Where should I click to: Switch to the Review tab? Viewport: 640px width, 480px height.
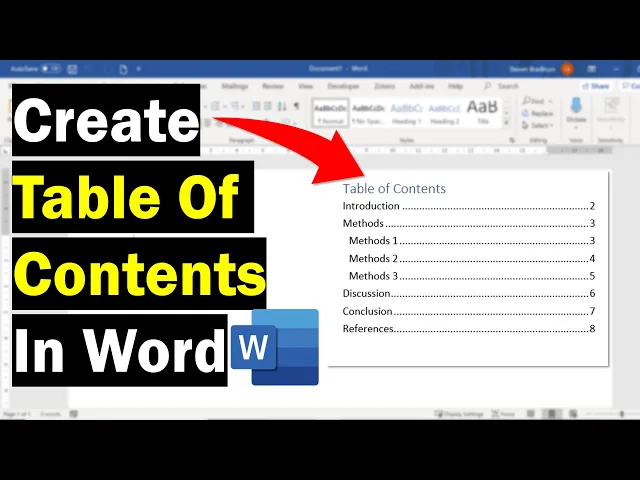pyautogui.click(x=273, y=86)
